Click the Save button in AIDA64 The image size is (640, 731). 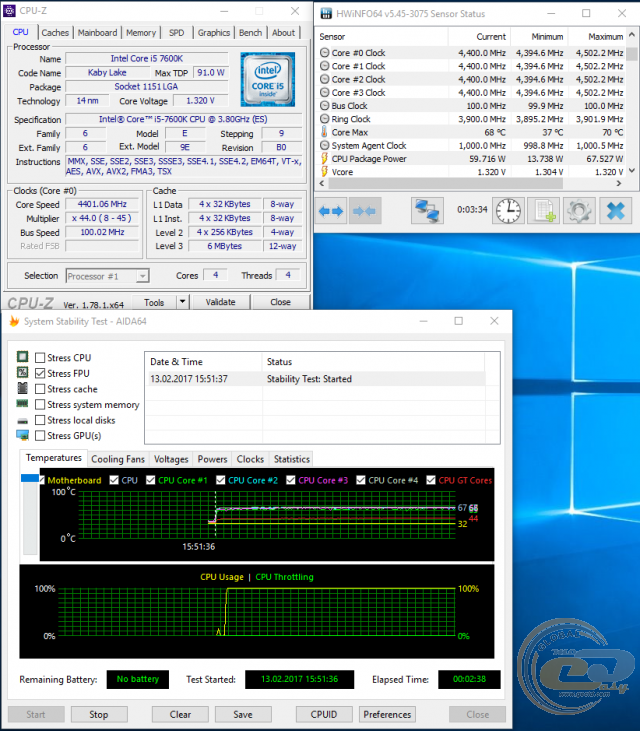point(243,714)
